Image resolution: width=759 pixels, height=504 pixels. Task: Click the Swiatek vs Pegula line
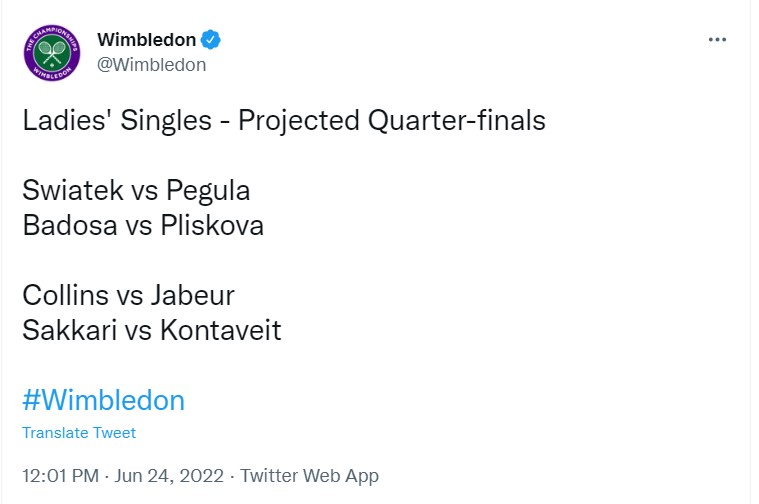tap(136, 191)
